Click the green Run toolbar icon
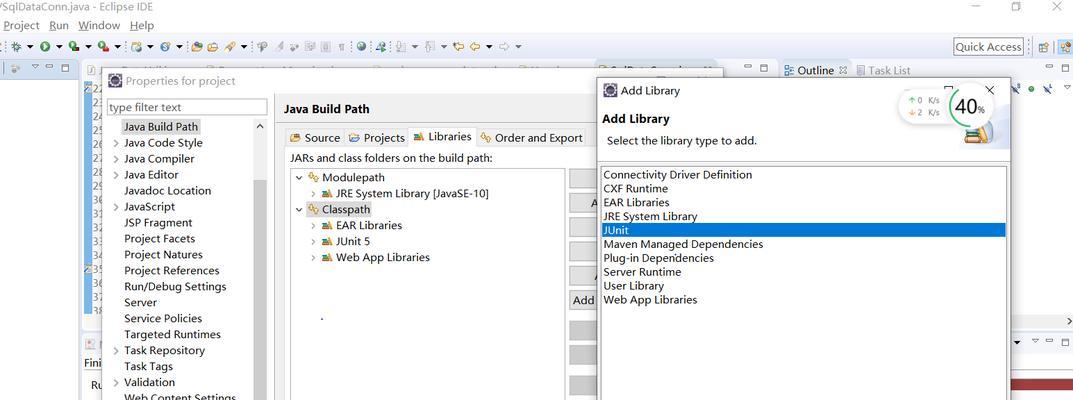1073x400 pixels. point(45,46)
